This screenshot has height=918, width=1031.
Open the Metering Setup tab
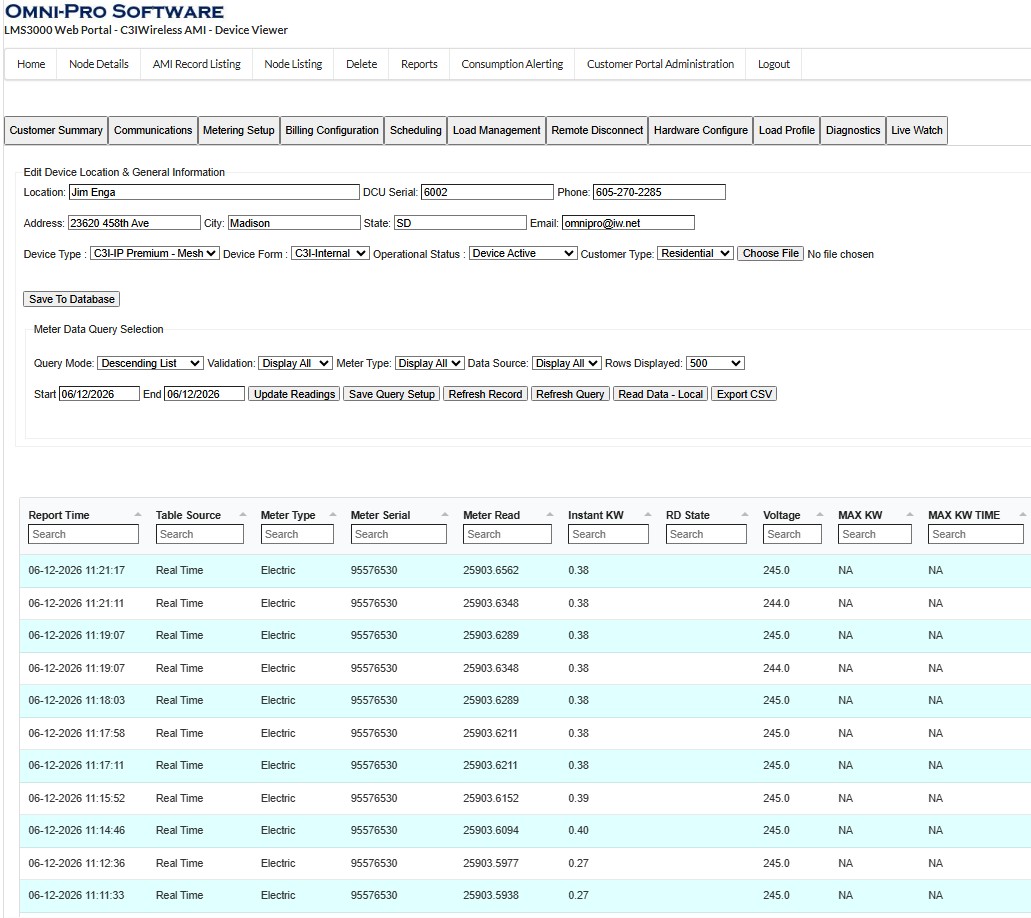(x=239, y=130)
